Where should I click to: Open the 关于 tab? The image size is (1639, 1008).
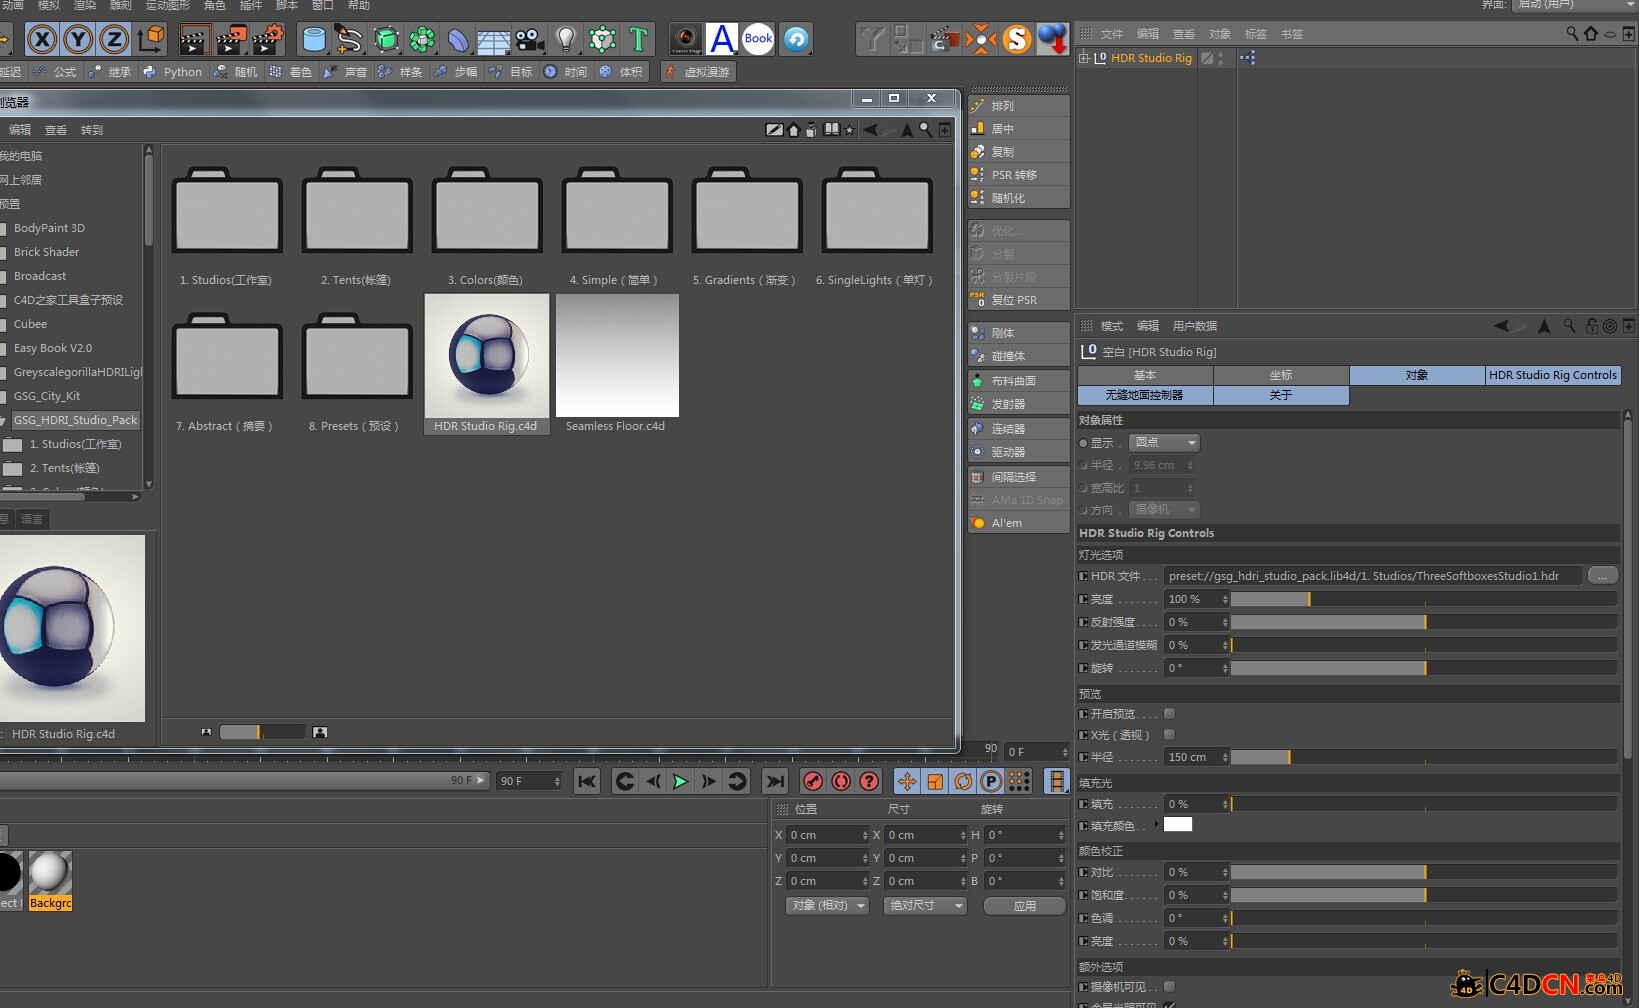[1281, 395]
